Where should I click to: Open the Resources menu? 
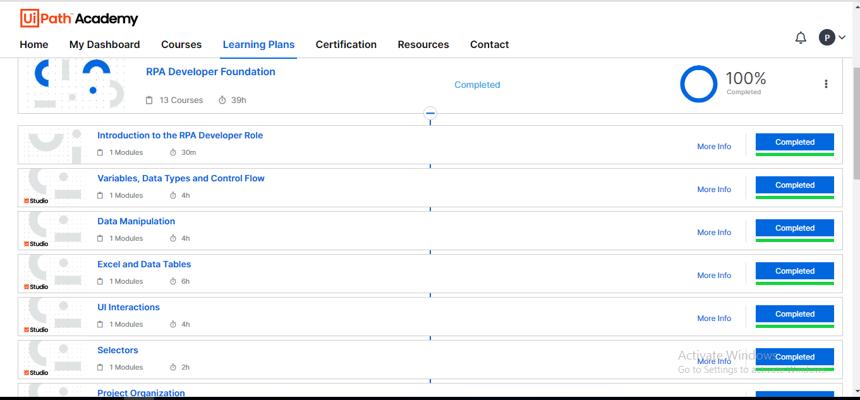point(423,45)
